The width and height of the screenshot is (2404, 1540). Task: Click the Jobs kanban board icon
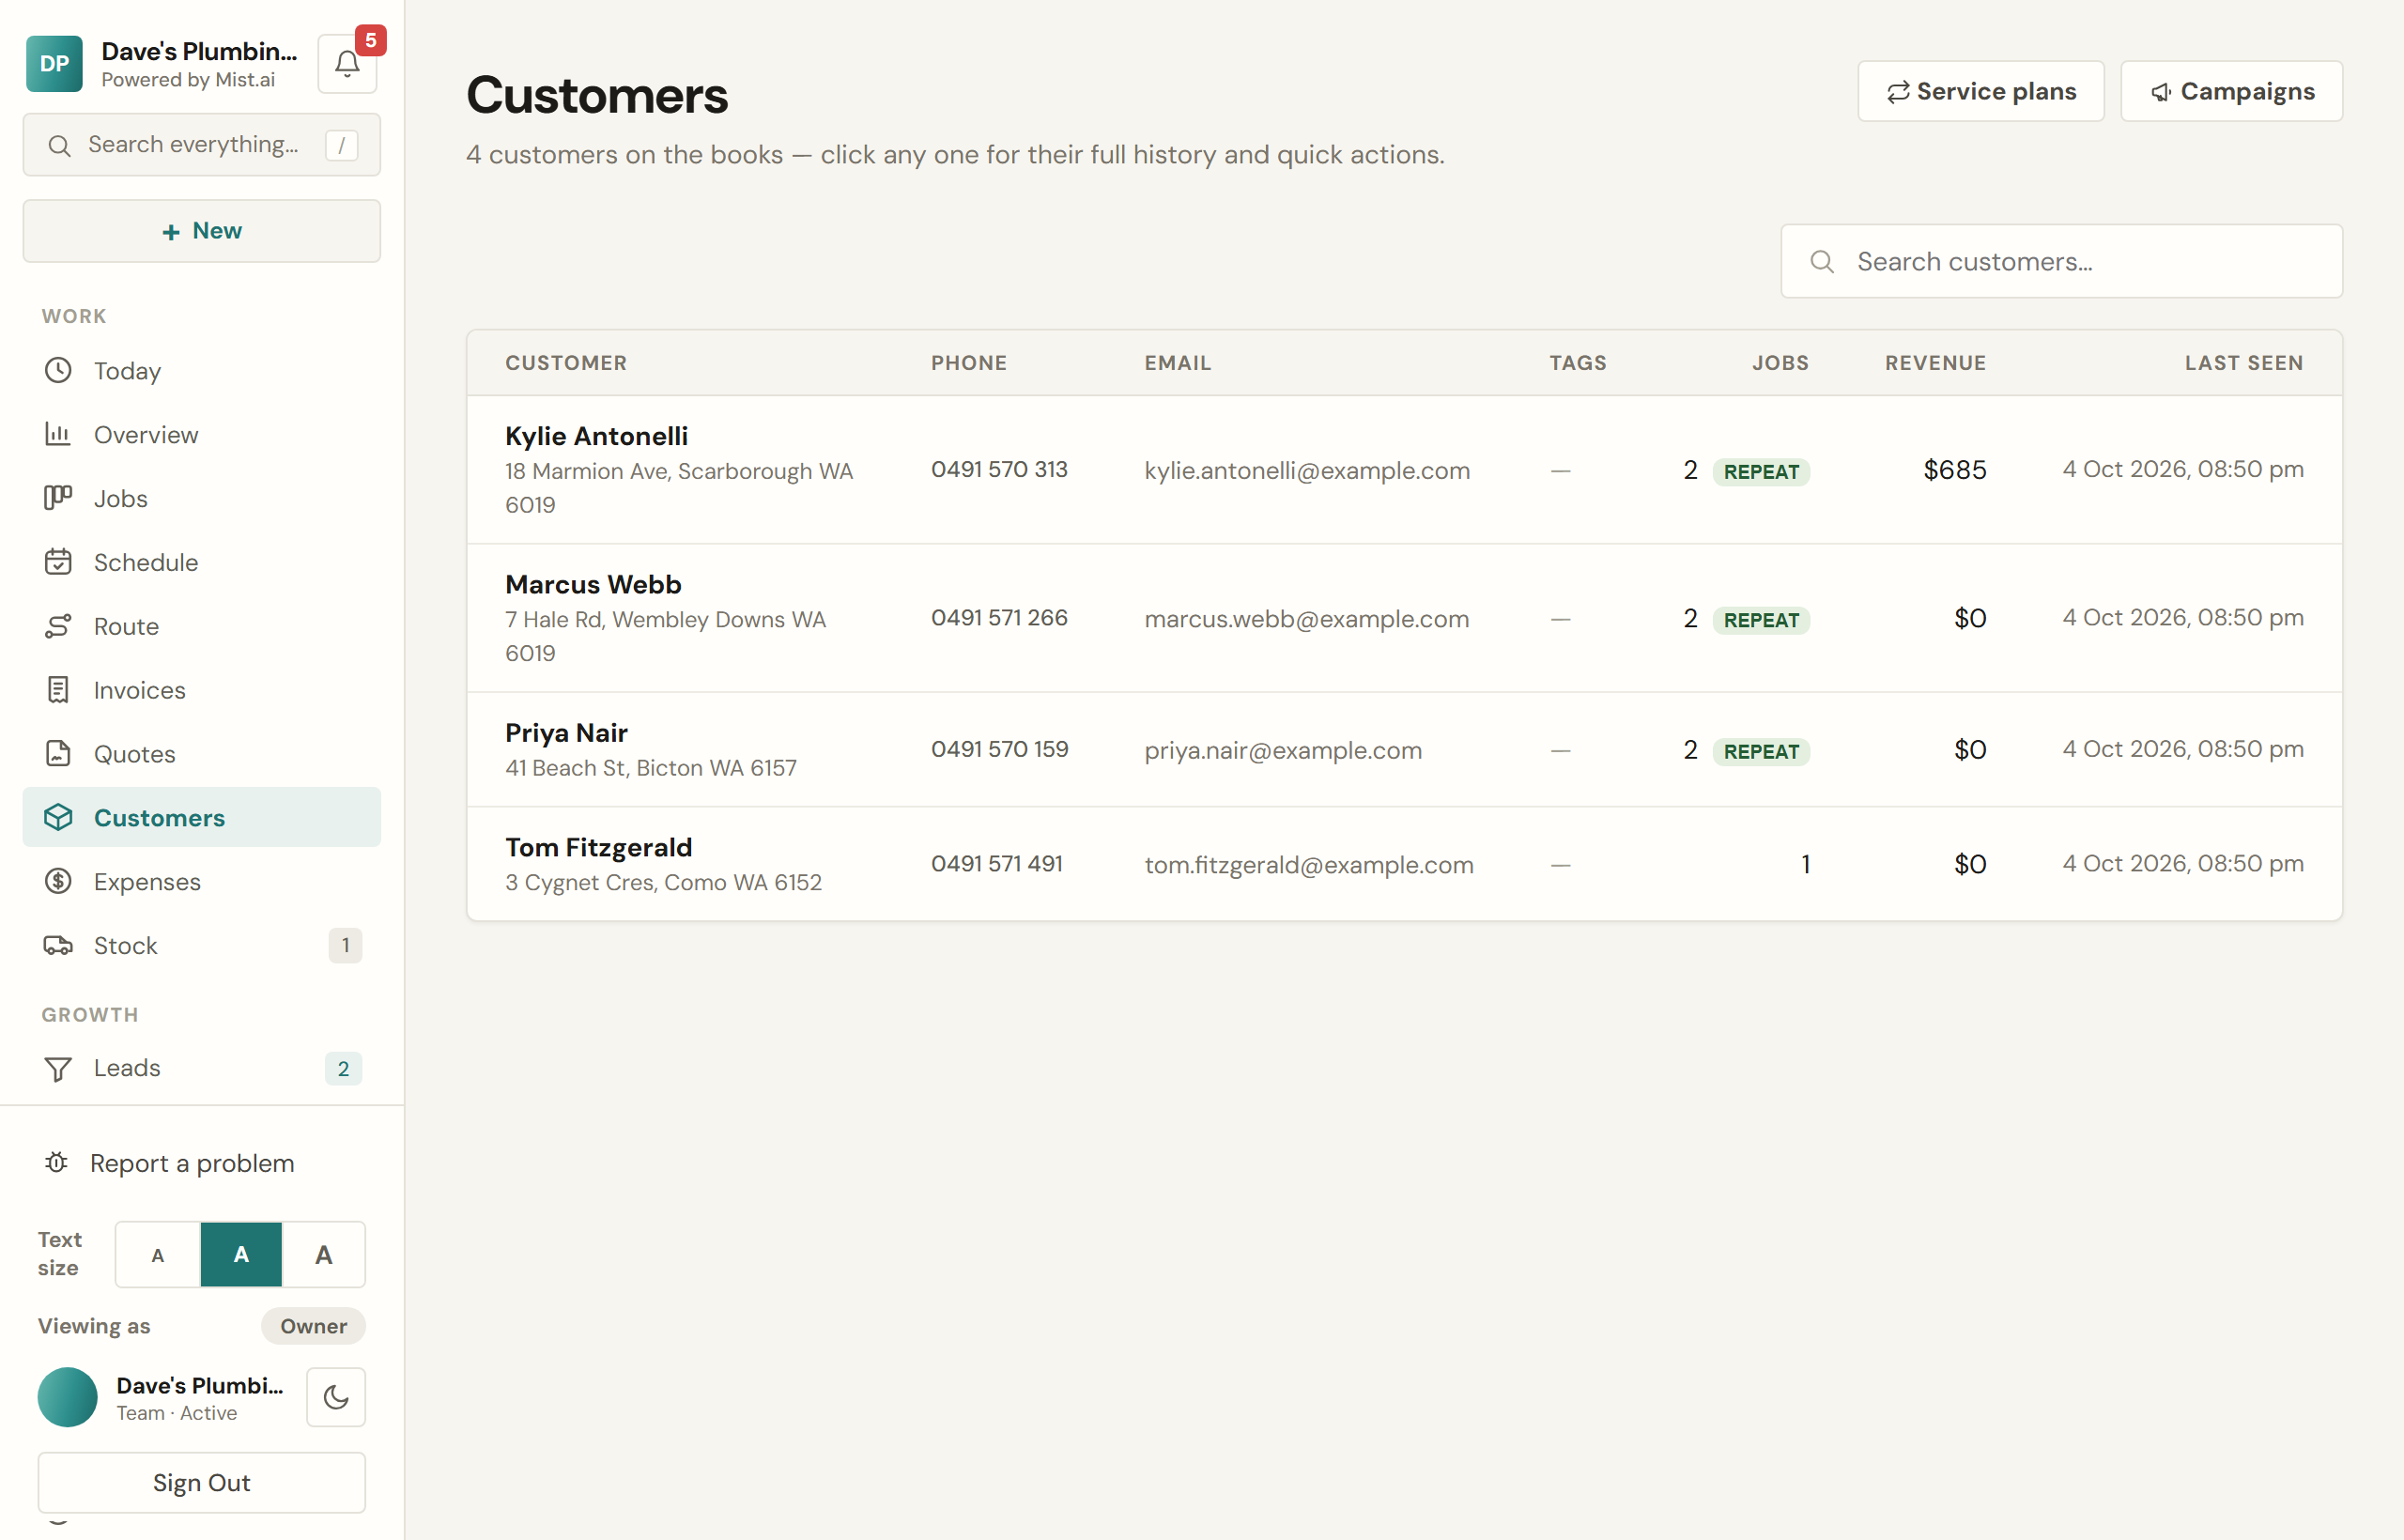point(58,498)
